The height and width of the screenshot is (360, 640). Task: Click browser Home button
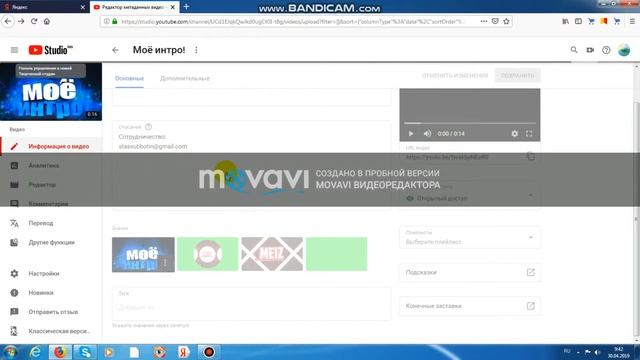47,21
